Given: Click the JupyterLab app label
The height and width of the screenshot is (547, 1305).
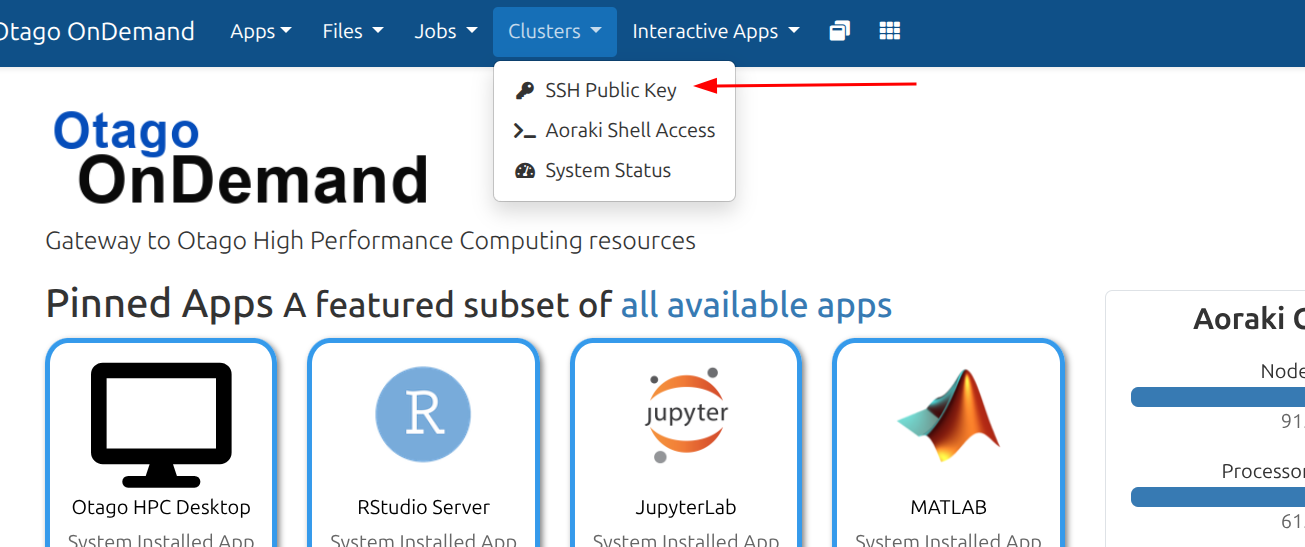Looking at the screenshot, I should tap(686, 507).
